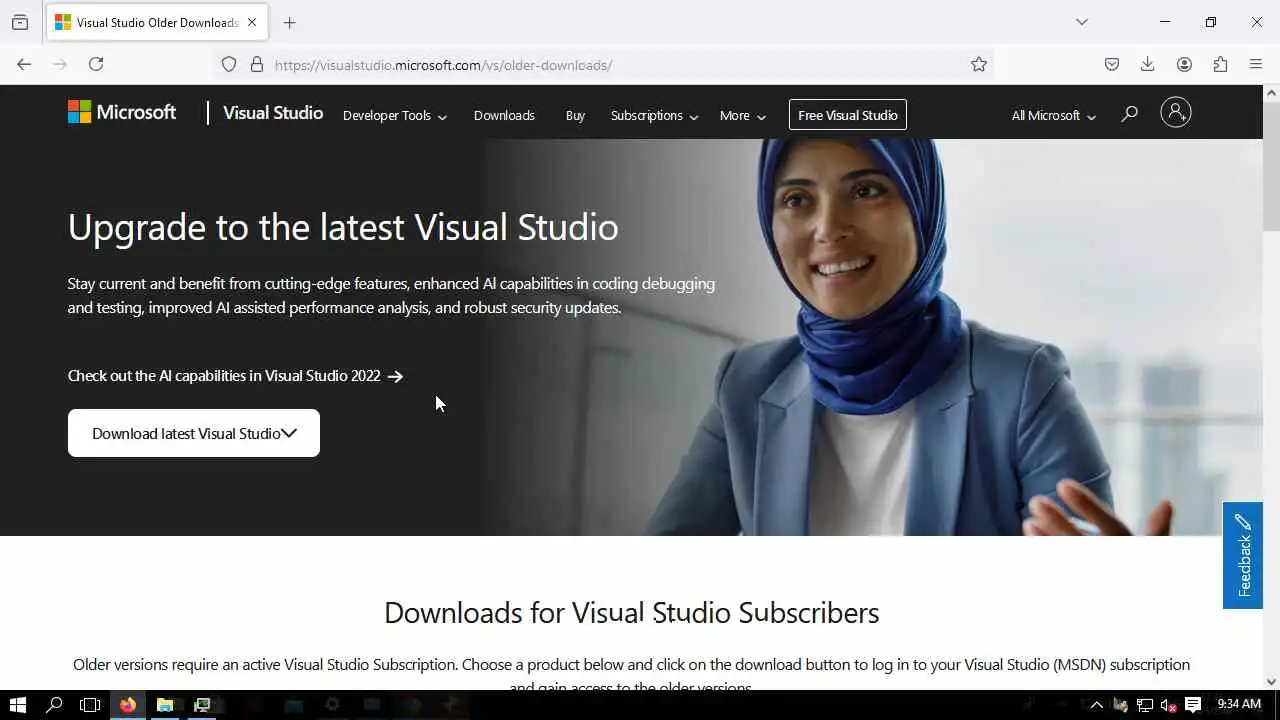This screenshot has height=720, width=1280.
Task: Expand All Microsoft menu
Action: (1054, 115)
